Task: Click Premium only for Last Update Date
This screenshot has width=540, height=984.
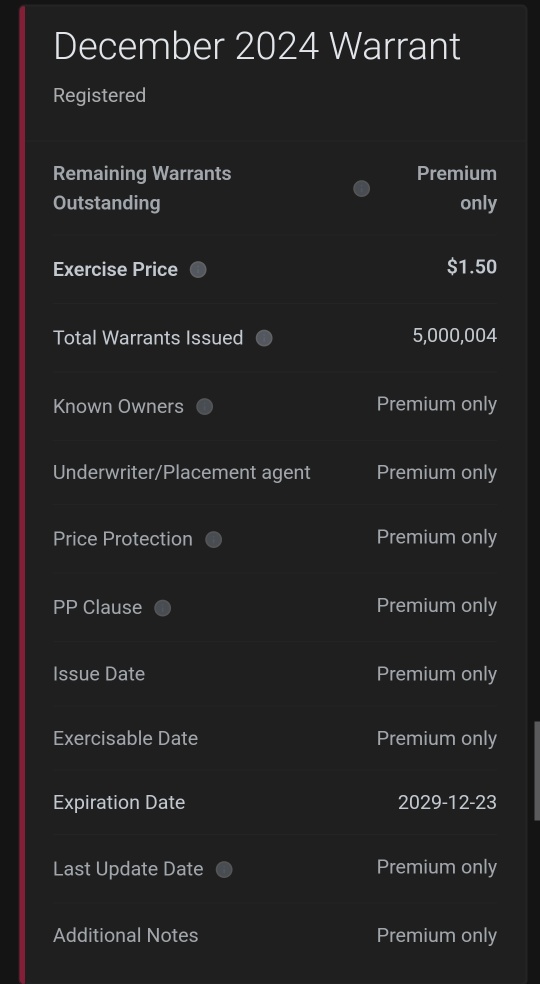Action: pos(436,867)
